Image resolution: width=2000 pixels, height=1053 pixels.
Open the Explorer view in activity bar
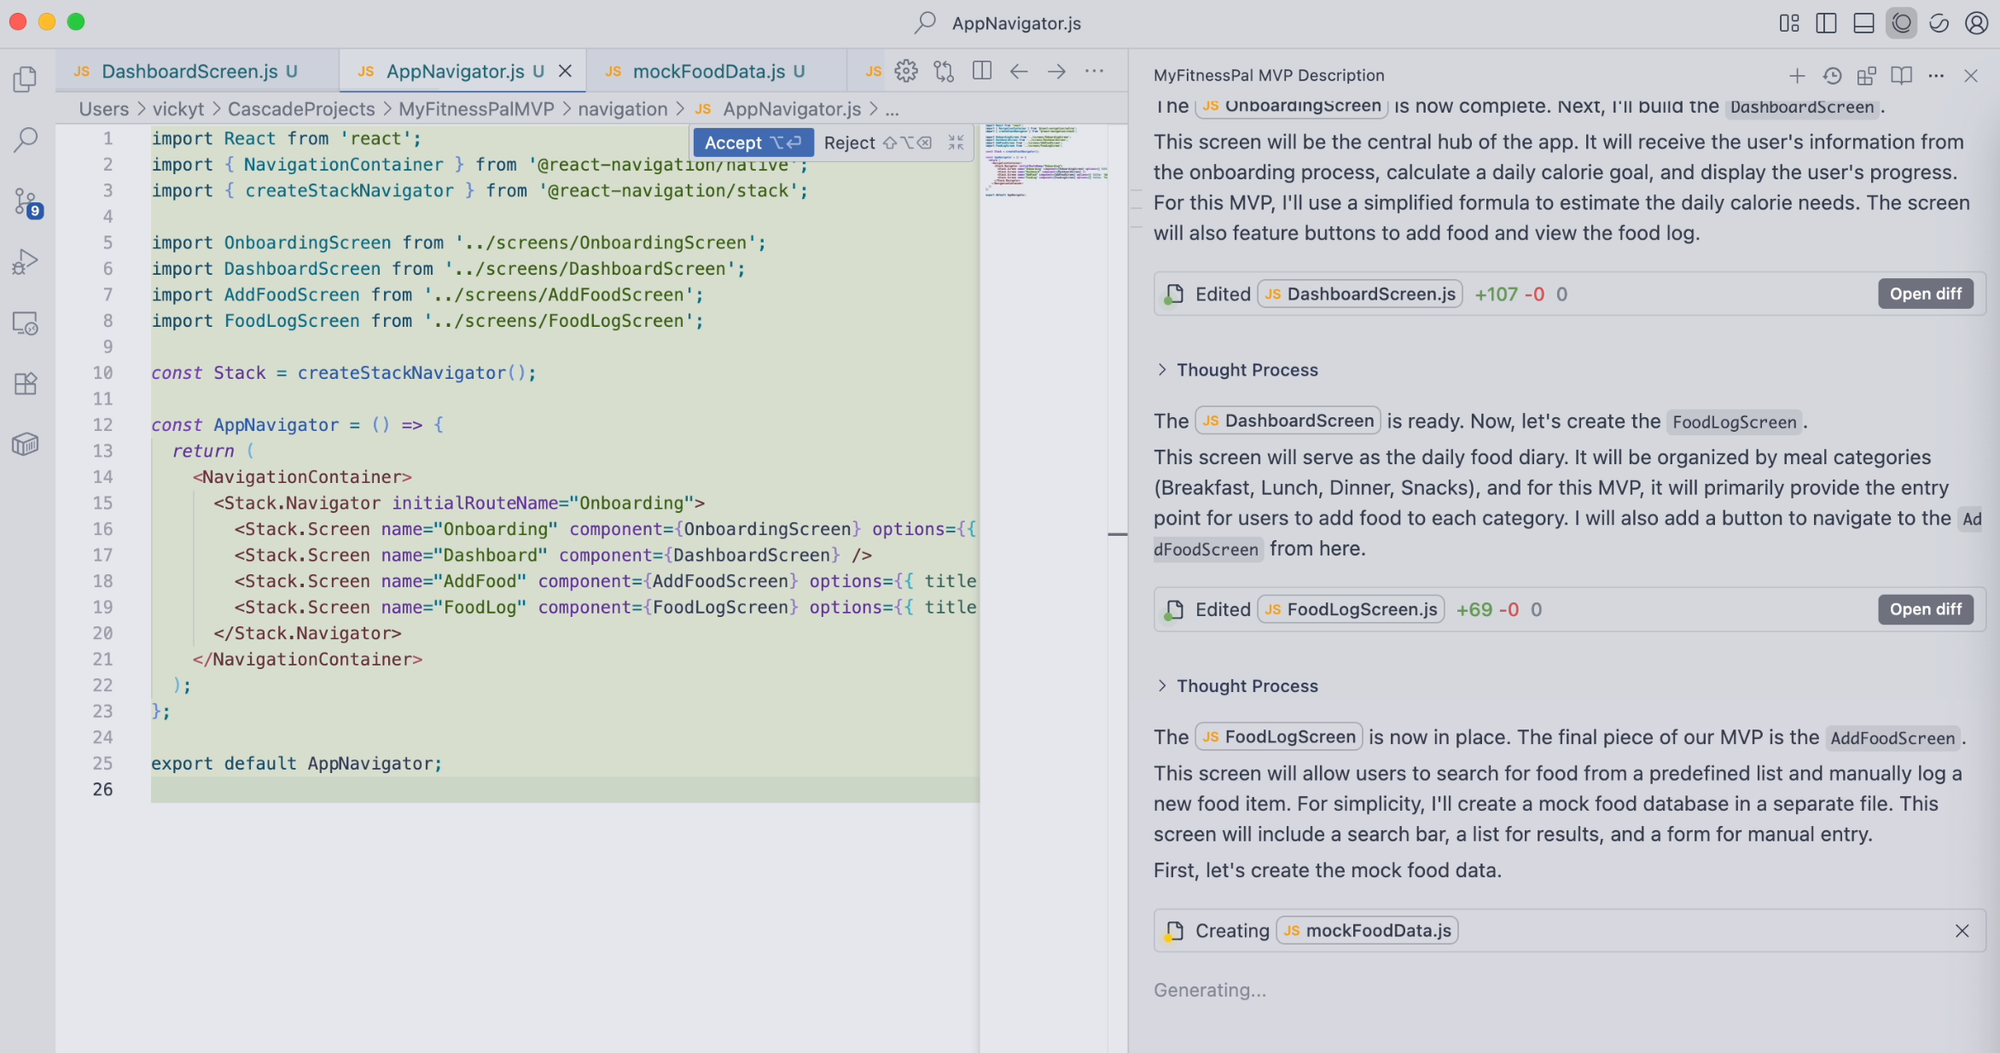pyautogui.click(x=26, y=79)
